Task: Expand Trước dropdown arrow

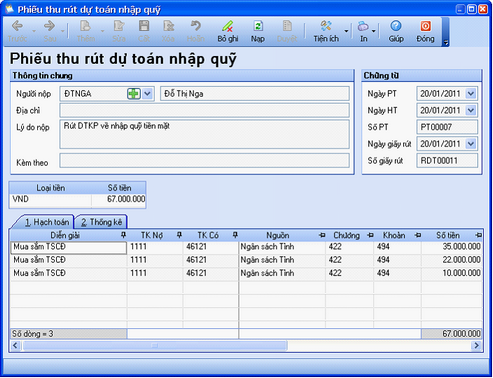Action: pos(34,31)
